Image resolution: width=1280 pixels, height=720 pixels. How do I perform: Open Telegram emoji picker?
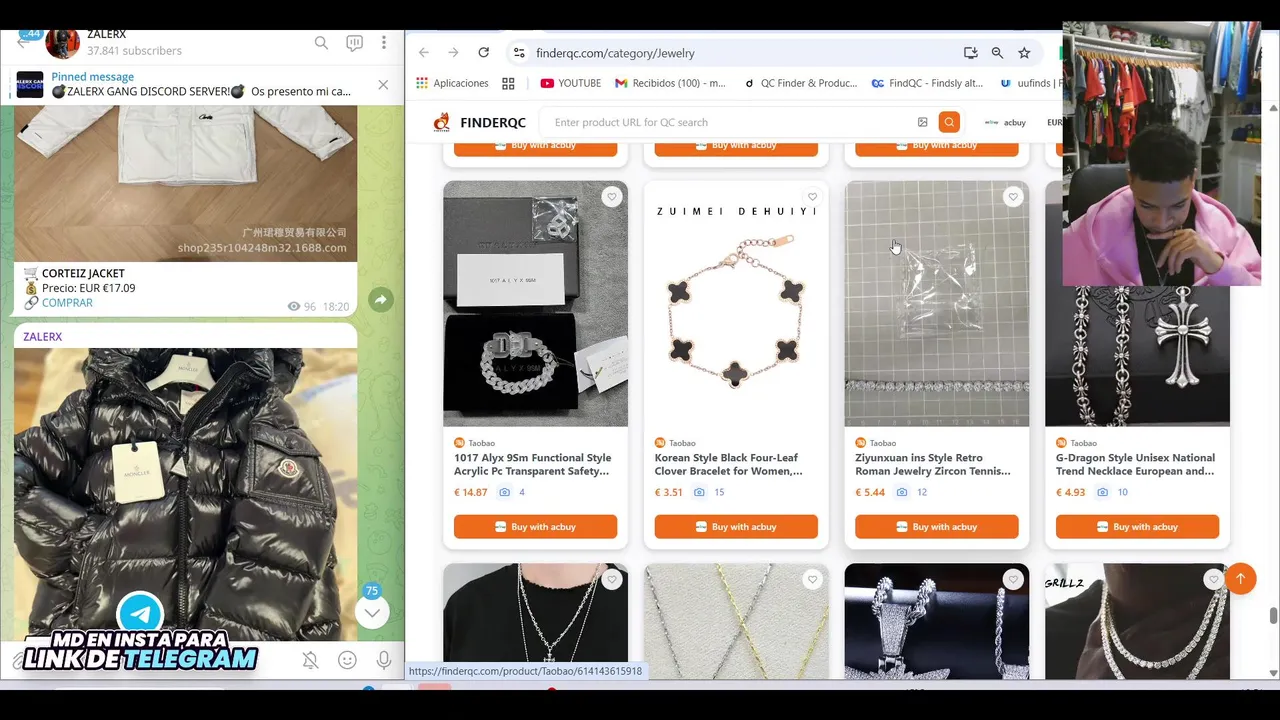click(x=347, y=660)
